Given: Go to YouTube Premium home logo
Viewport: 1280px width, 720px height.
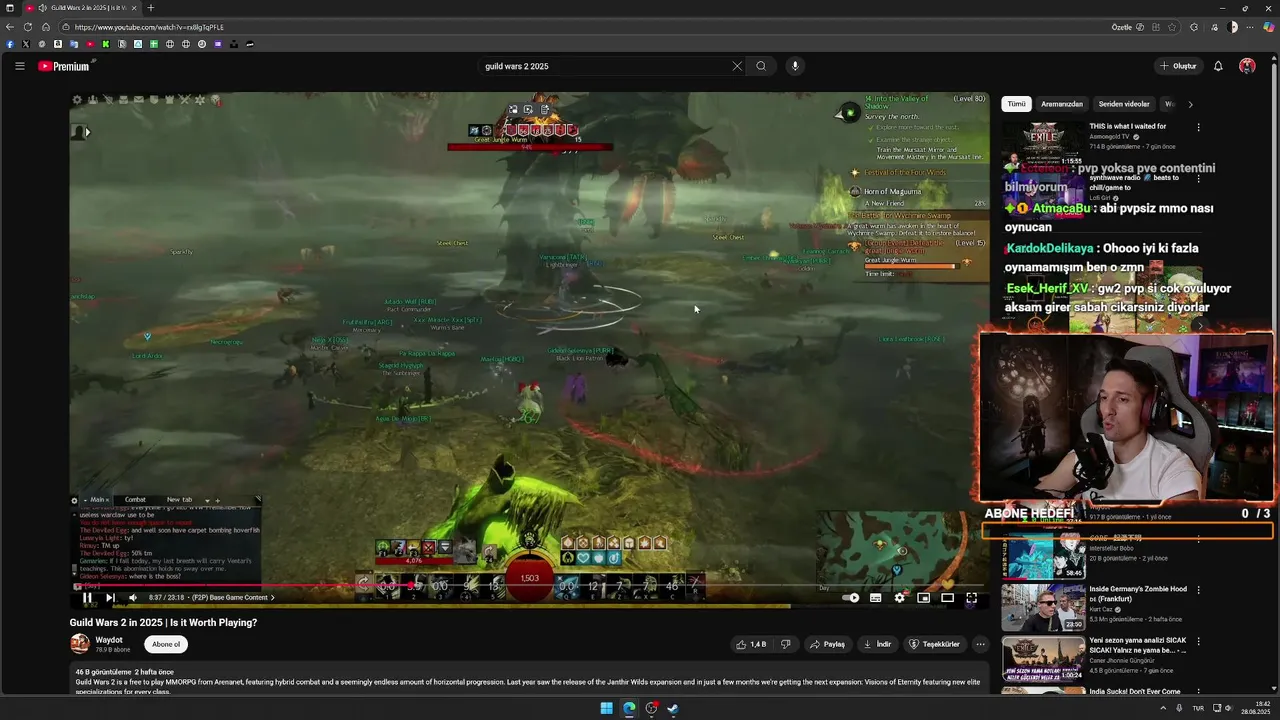Looking at the screenshot, I should click(65, 66).
